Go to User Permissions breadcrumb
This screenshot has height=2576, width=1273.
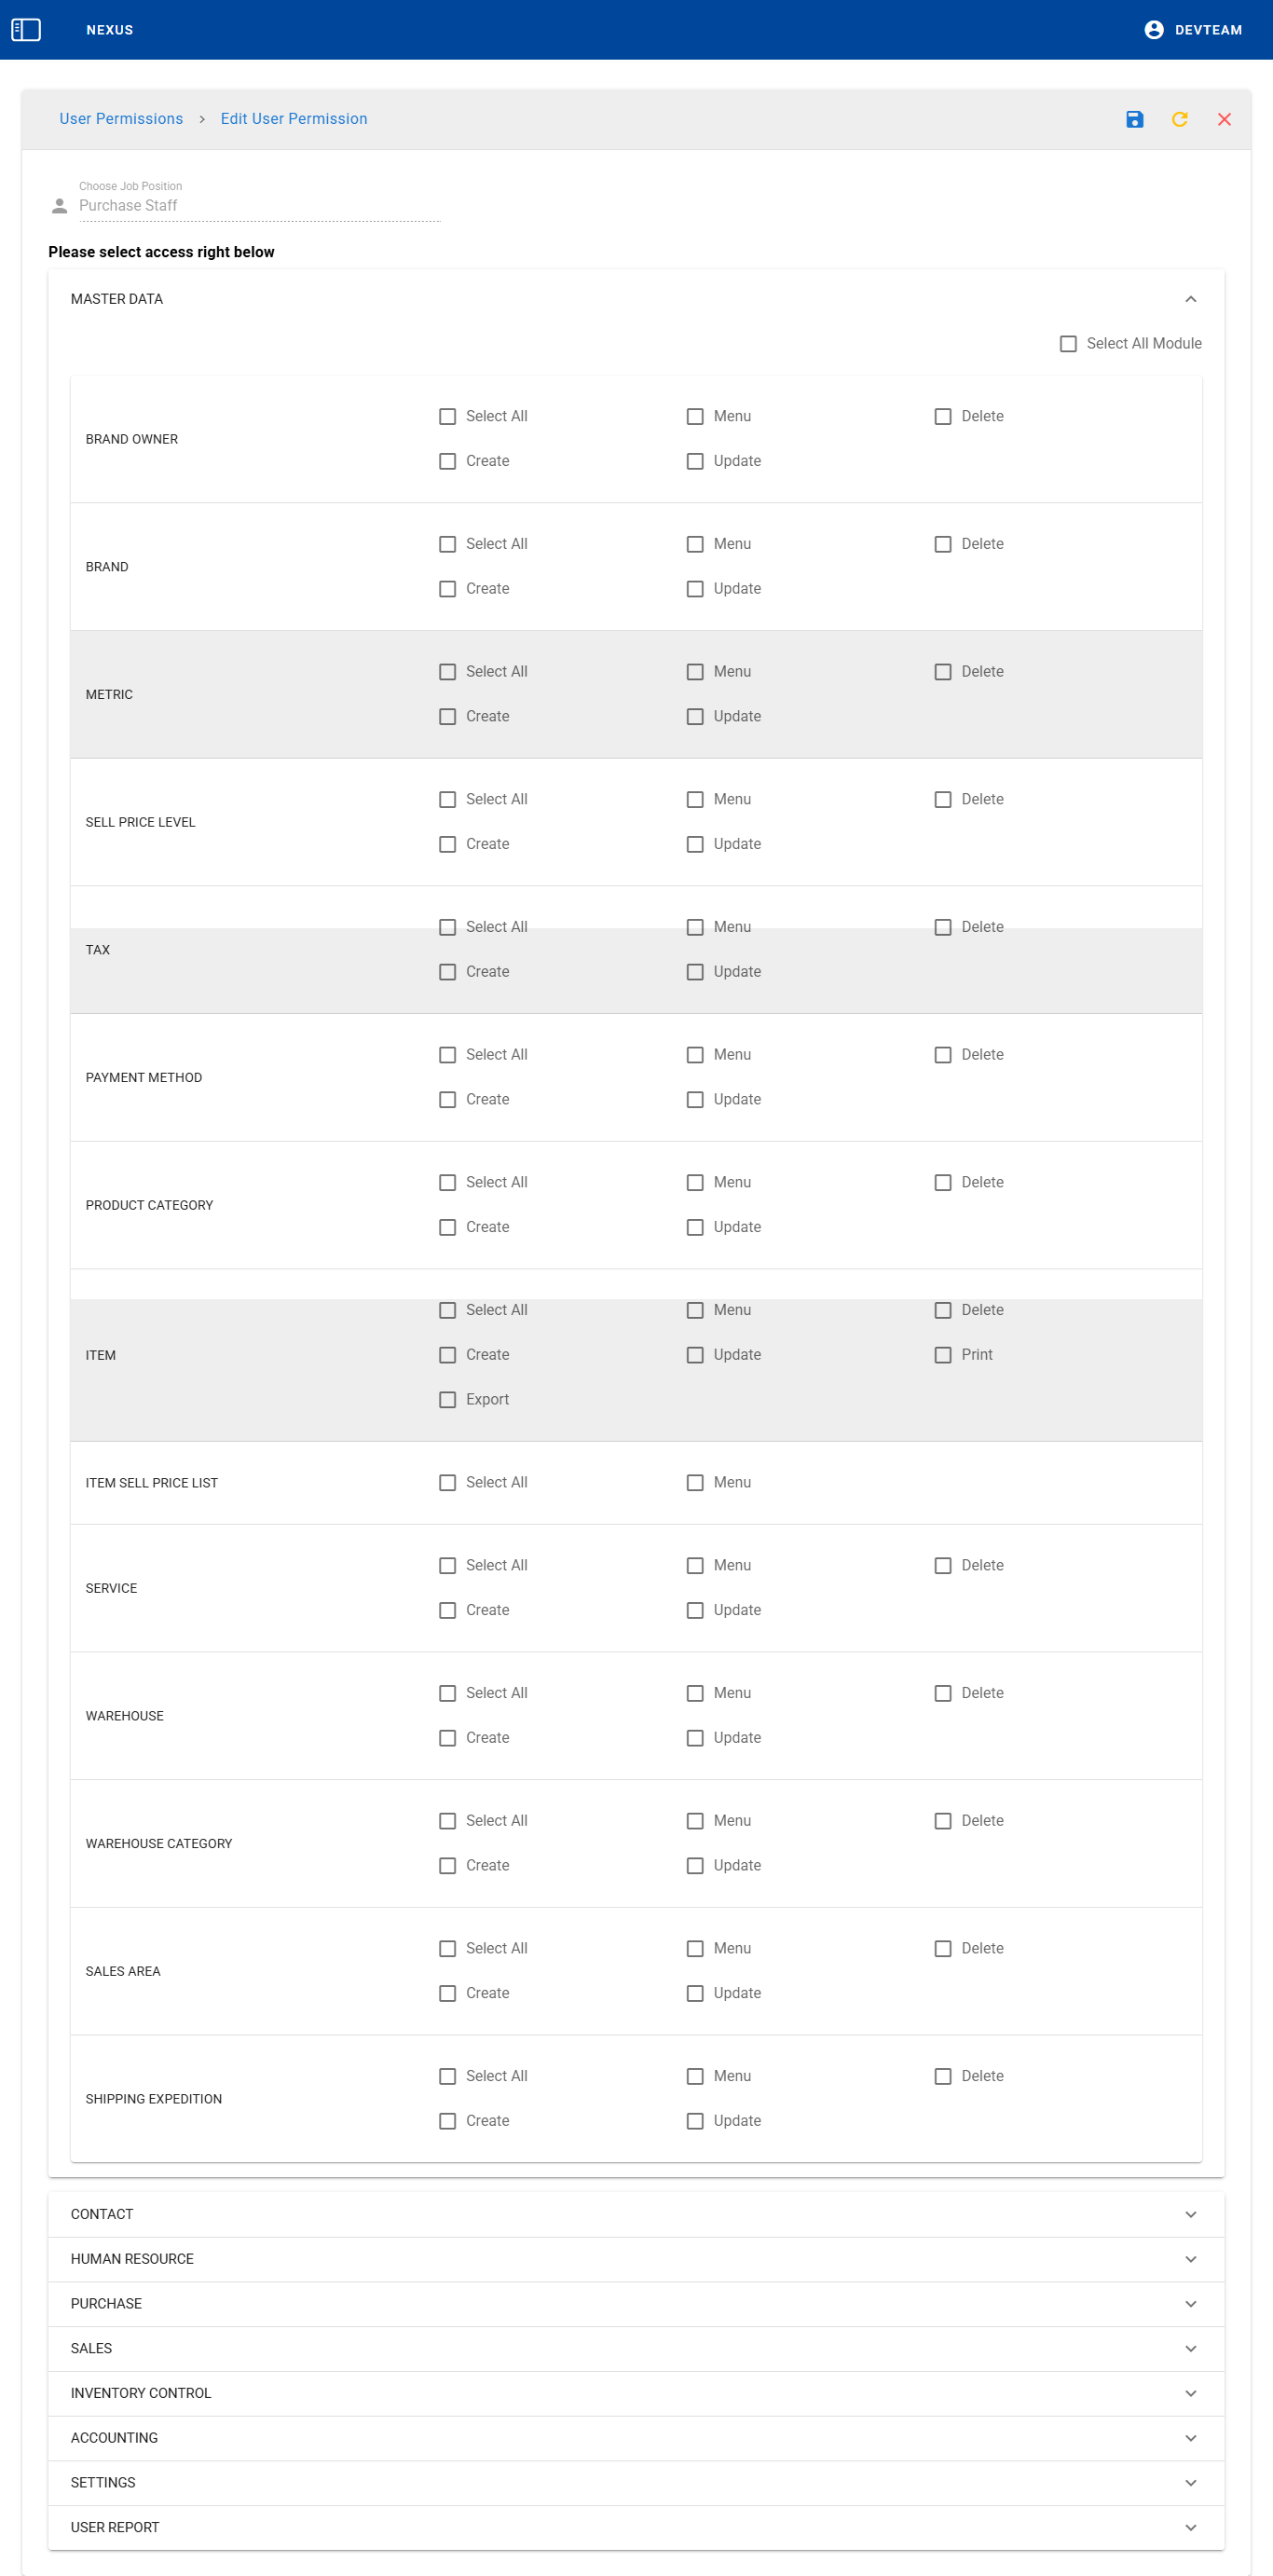[x=121, y=119]
